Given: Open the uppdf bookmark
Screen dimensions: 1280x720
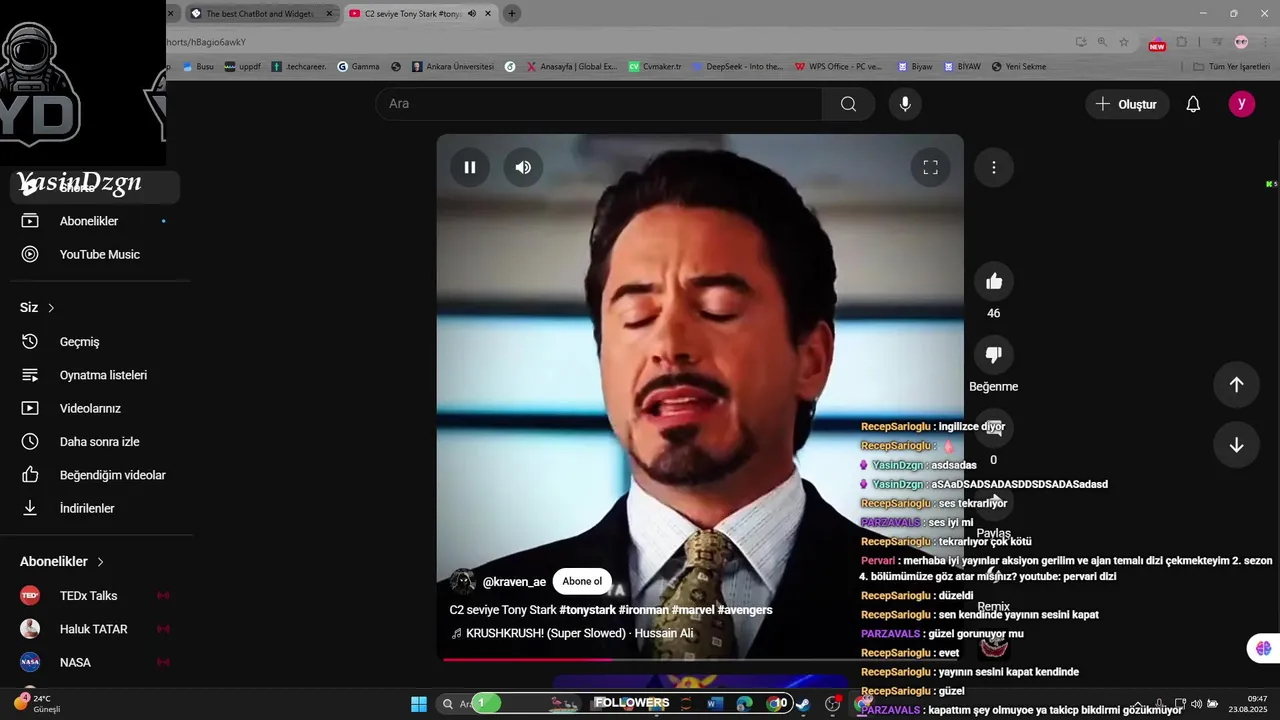Looking at the screenshot, I should tap(243, 67).
